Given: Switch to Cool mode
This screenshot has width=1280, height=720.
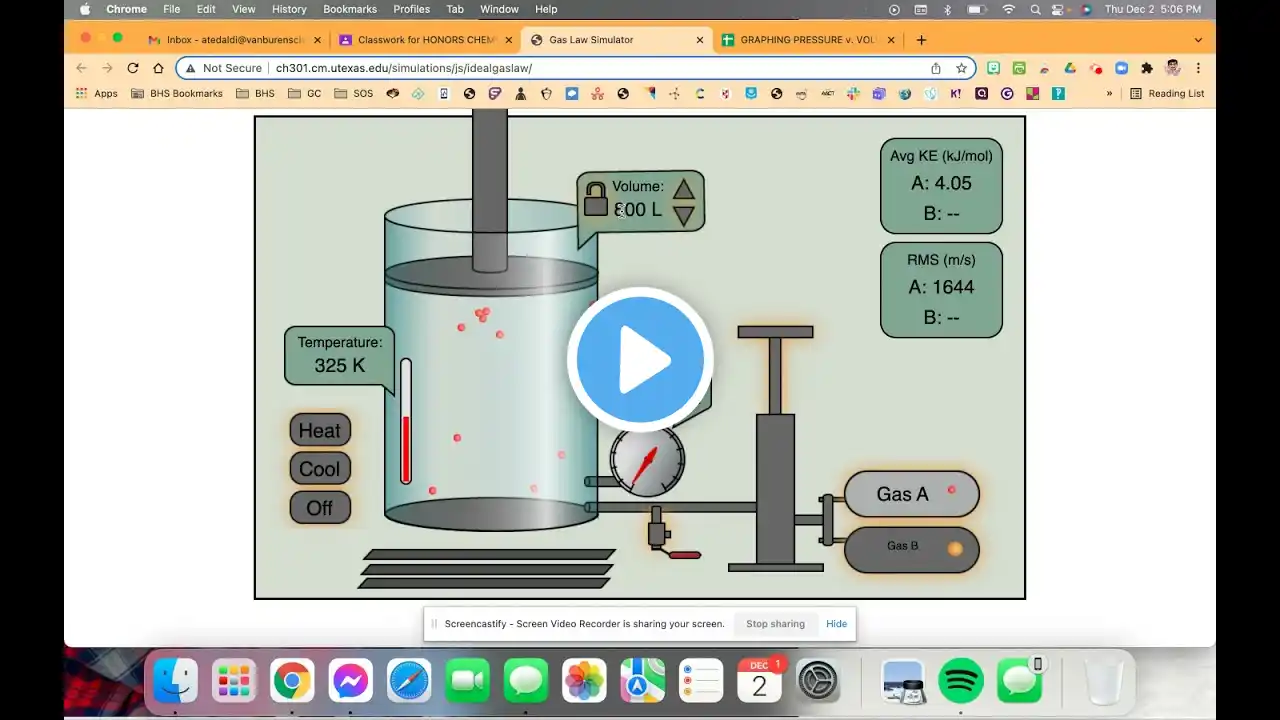Looking at the screenshot, I should click(x=320, y=469).
